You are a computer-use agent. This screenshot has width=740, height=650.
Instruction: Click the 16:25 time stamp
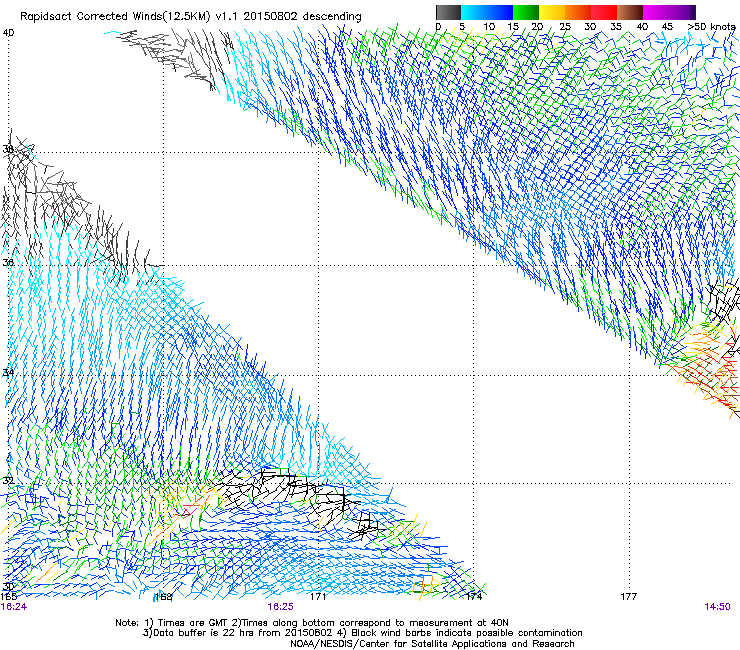(280, 607)
